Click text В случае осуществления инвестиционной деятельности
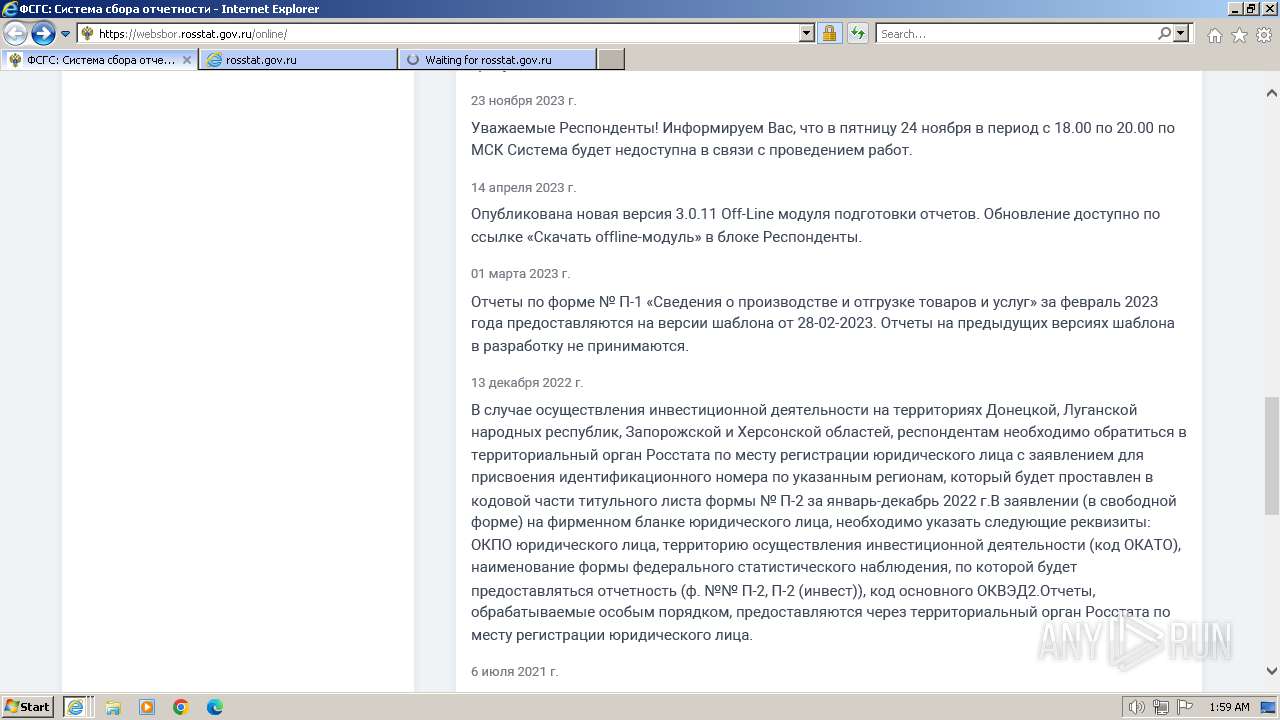 click(670, 410)
